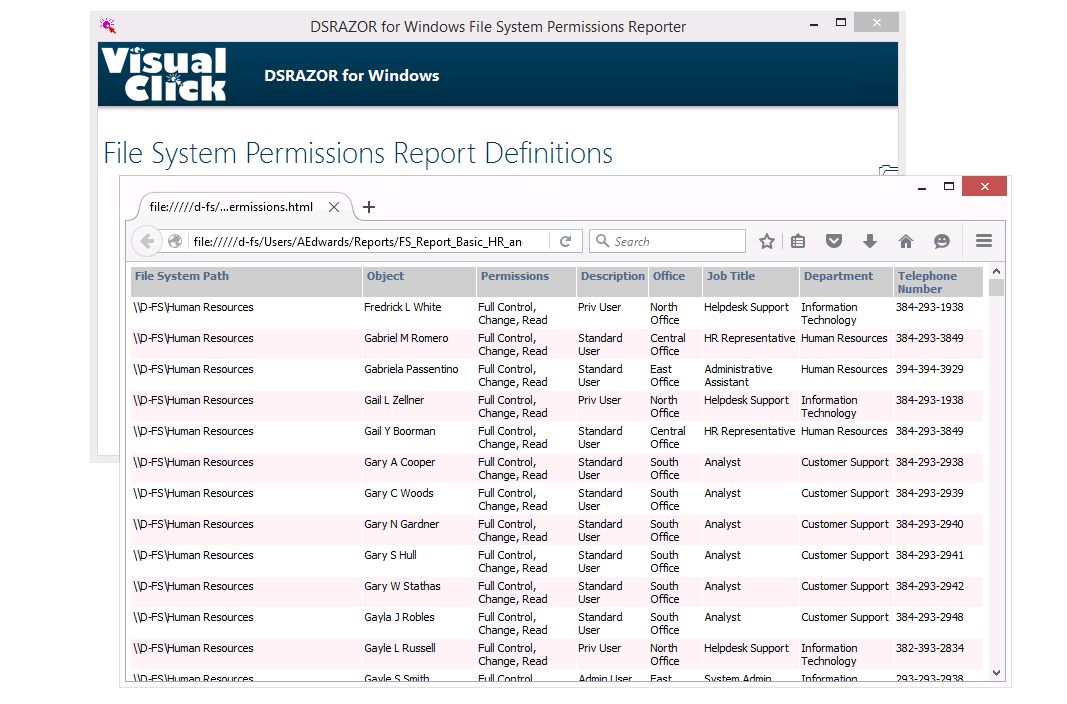Viewport: 1067px width, 704px height.
Task: Select the permissions.html tab
Action: pos(231,207)
